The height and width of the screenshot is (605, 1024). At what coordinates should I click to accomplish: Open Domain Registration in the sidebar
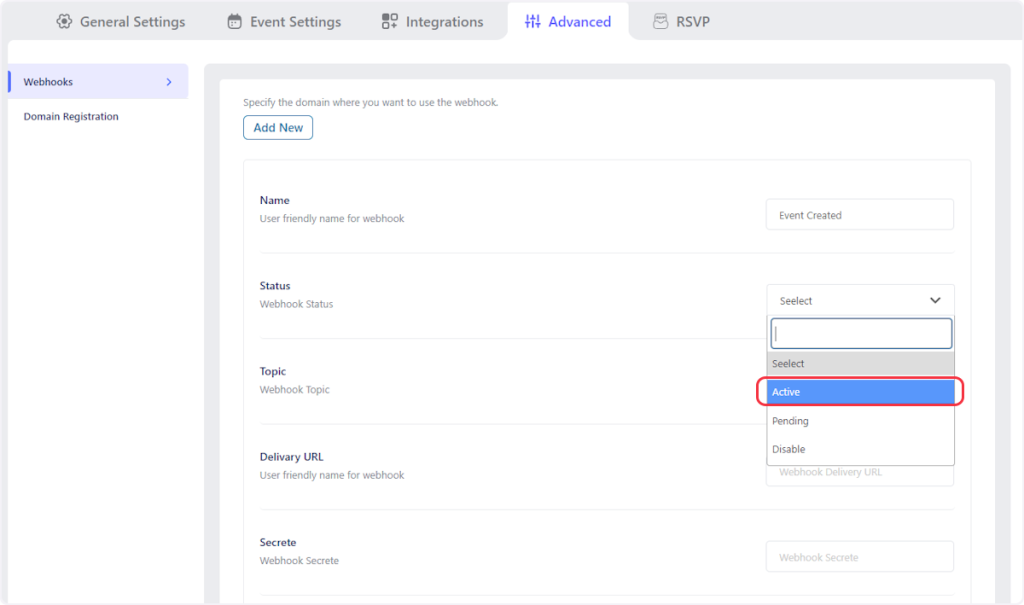click(71, 117)
